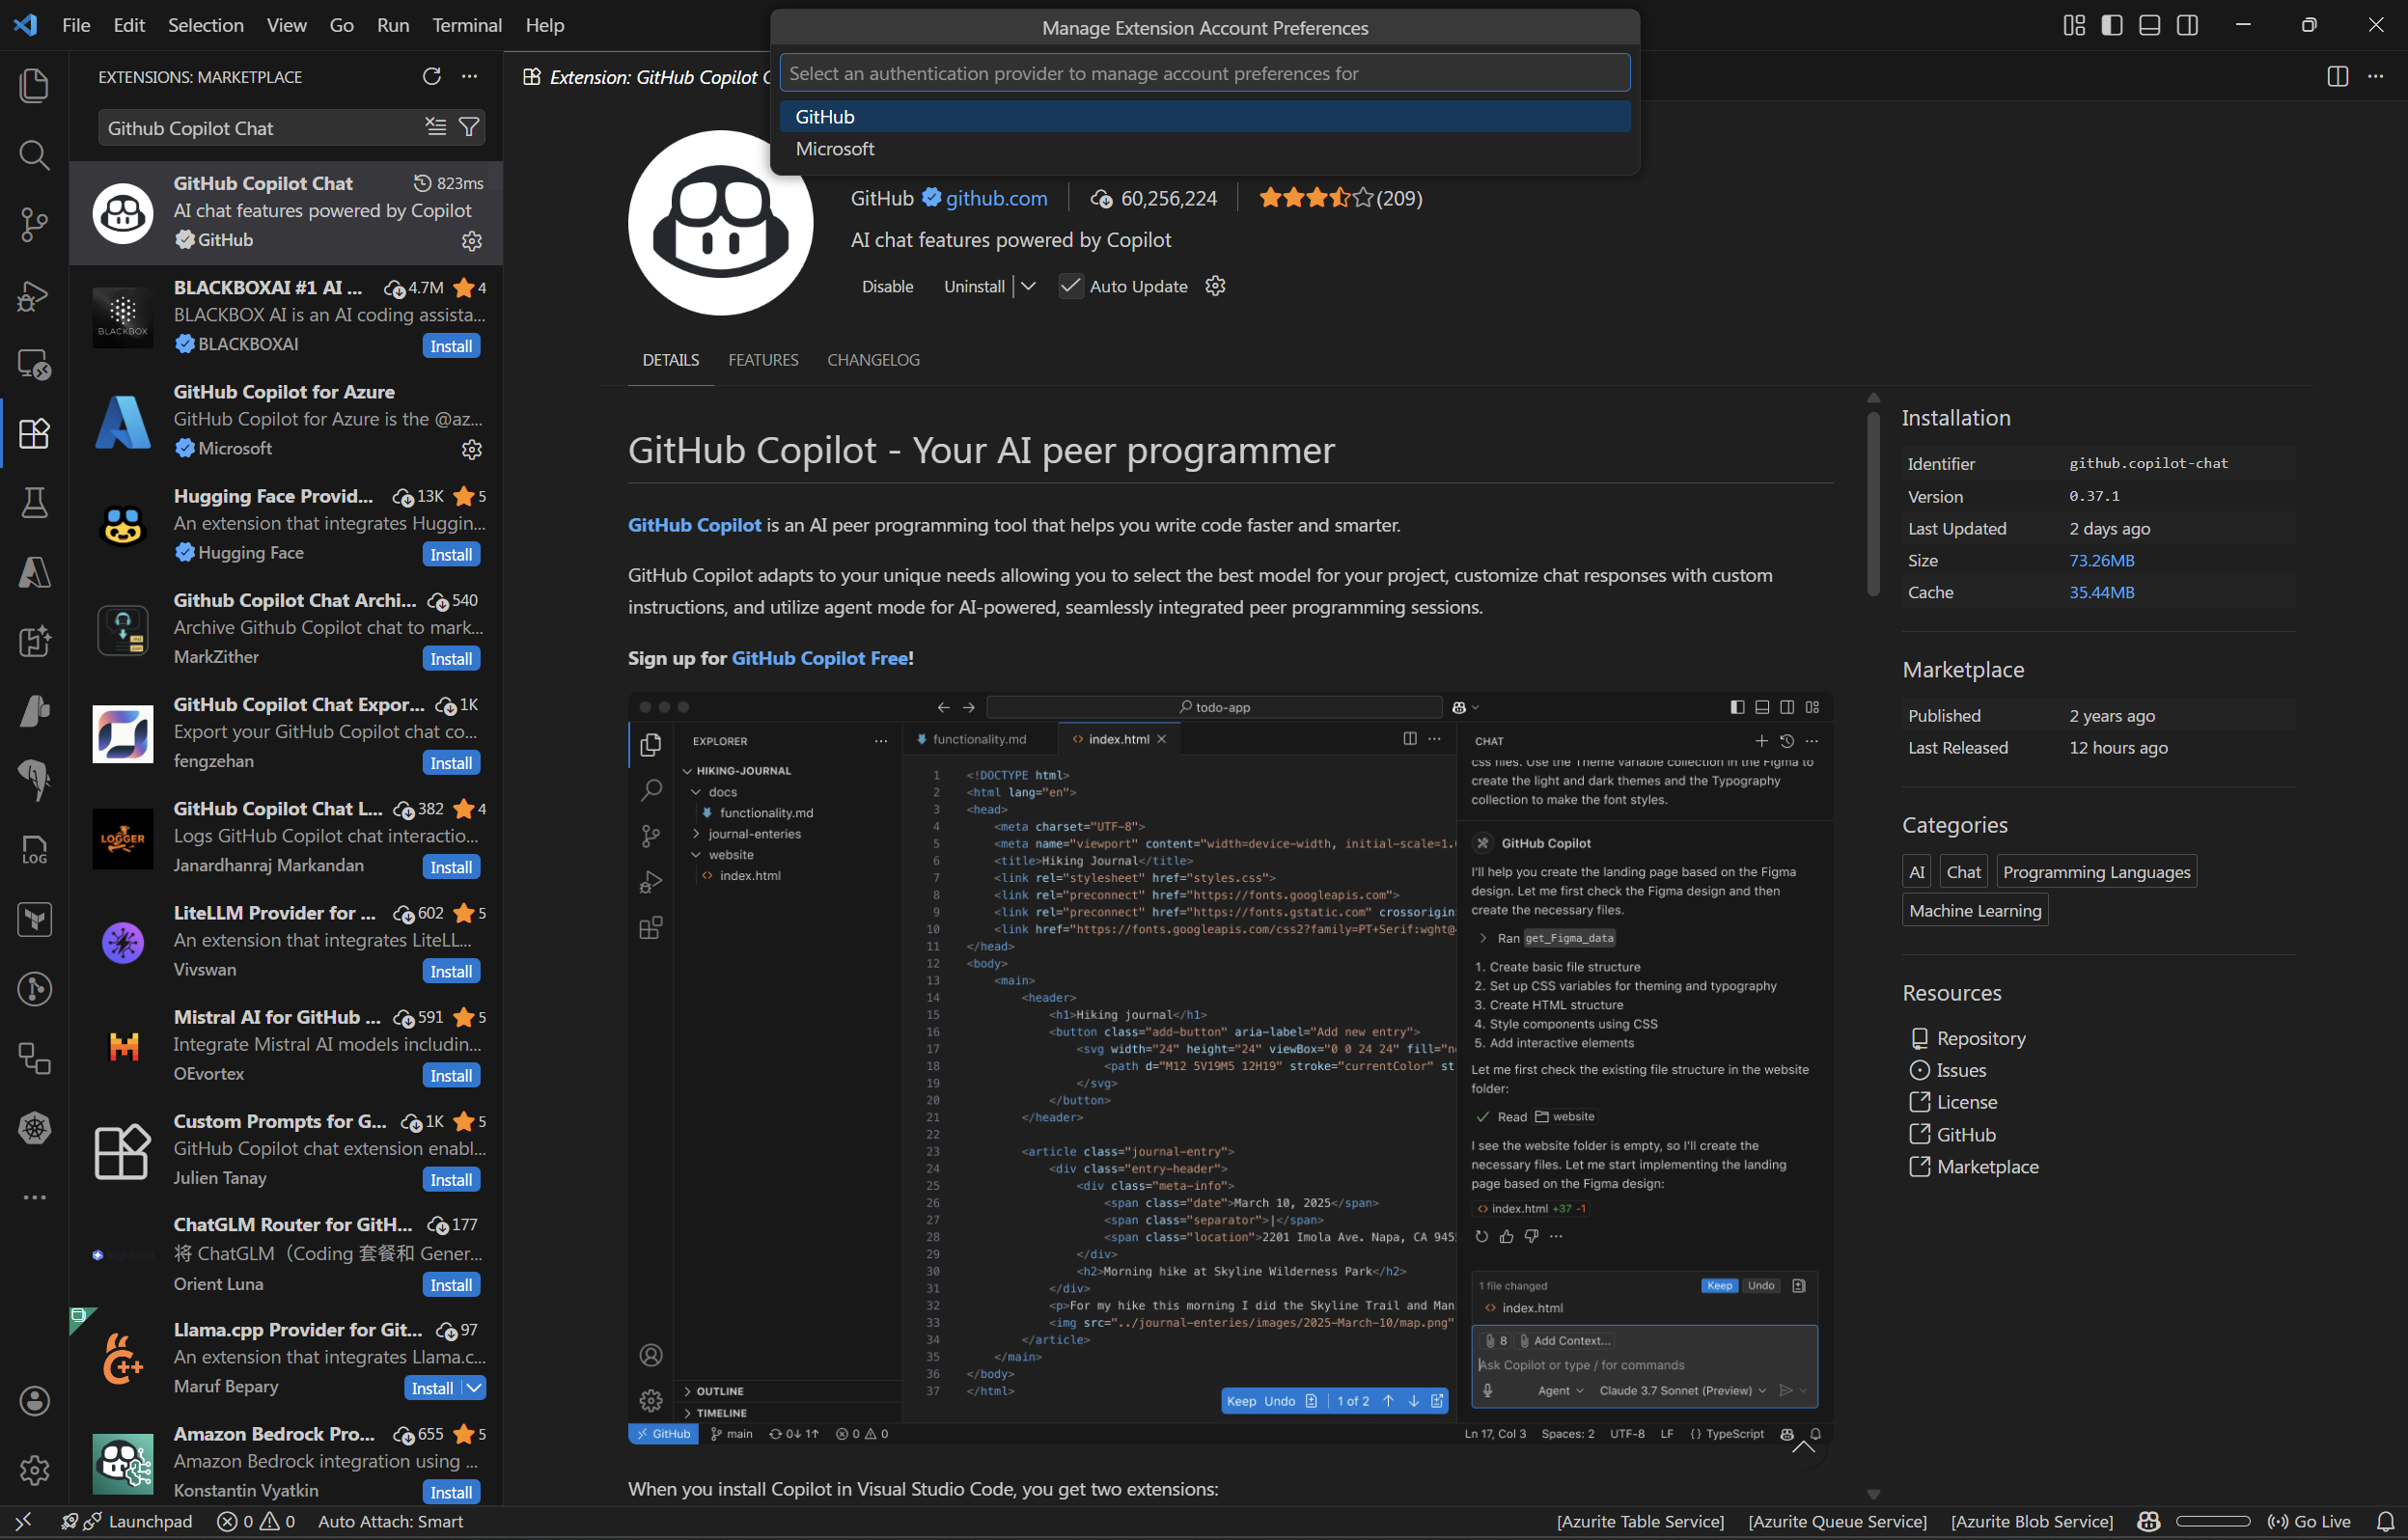
Task: Open additional views ellipsis in activity bar
Action: (x=34, y=1197)
